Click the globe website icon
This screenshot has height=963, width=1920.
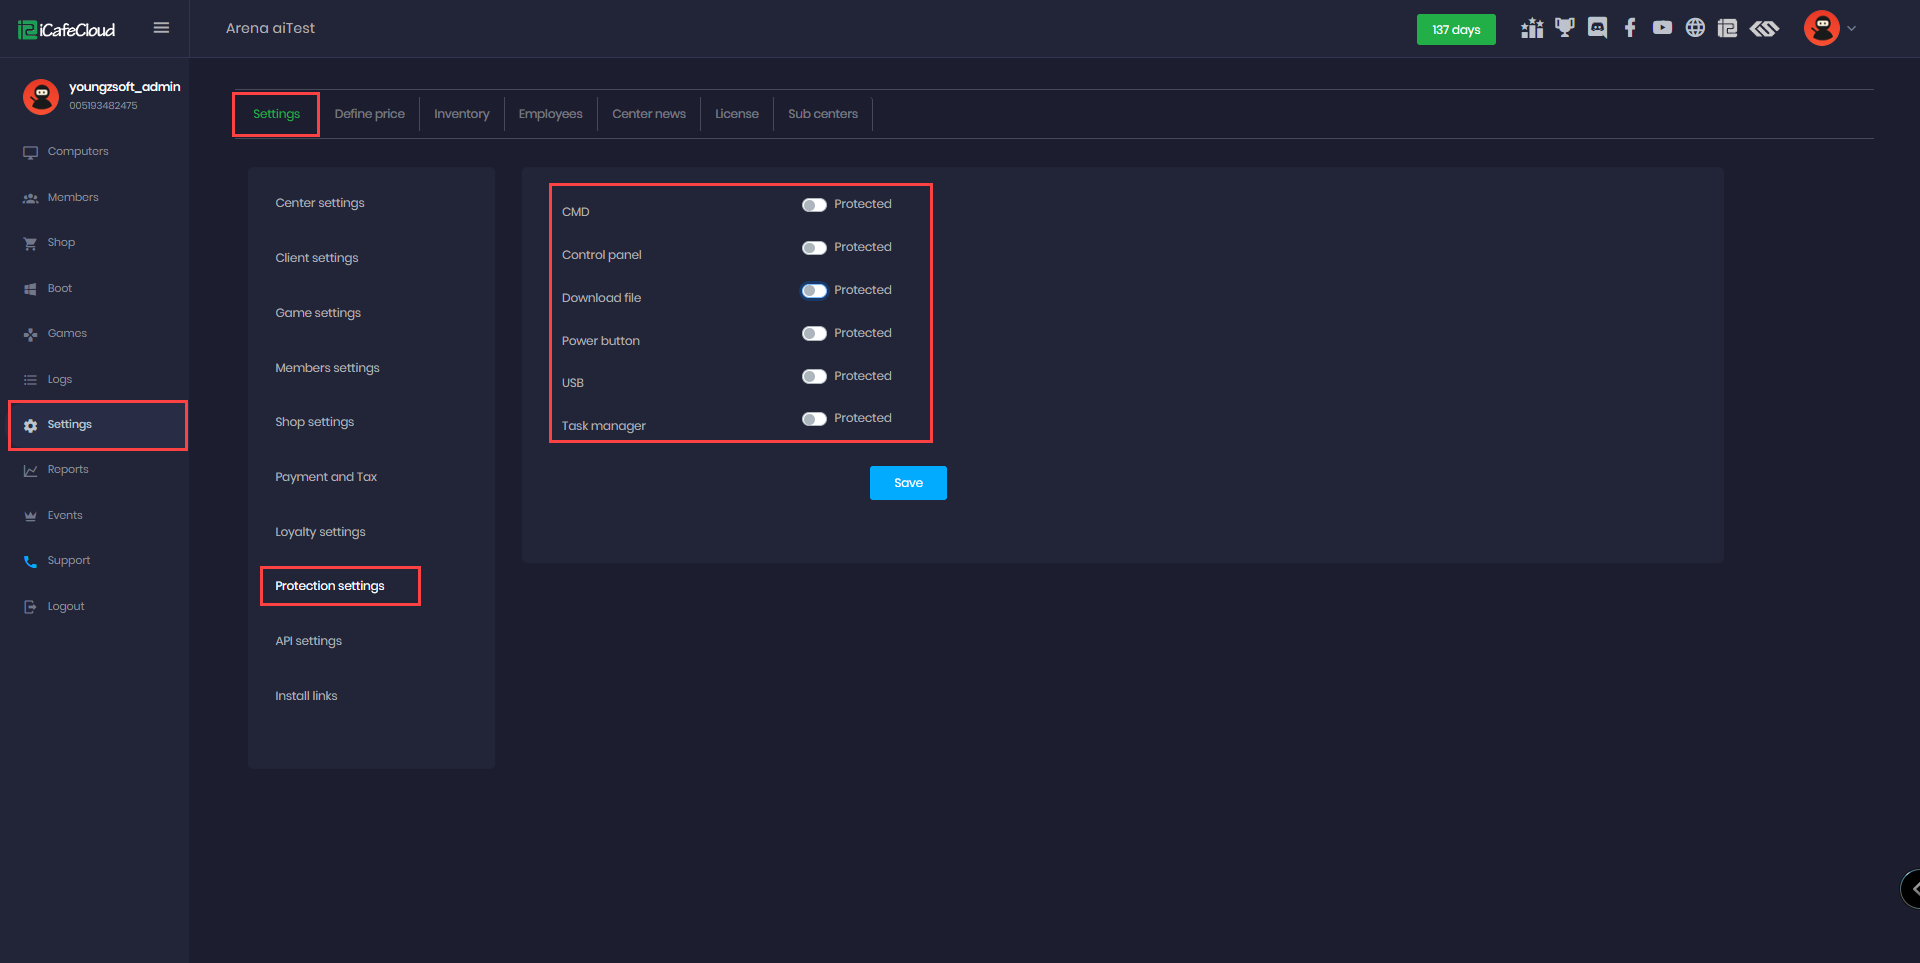click(1695, 28)
